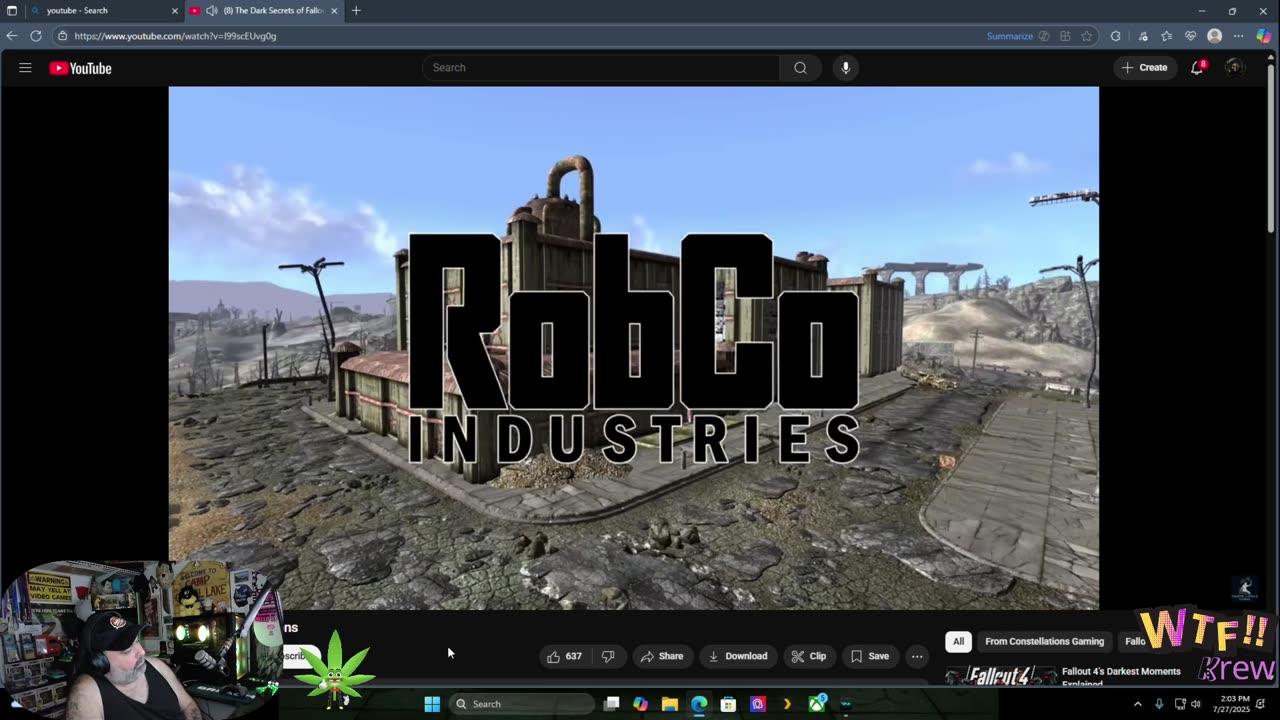Add this page to favorites star

[x=1087, y=36]
